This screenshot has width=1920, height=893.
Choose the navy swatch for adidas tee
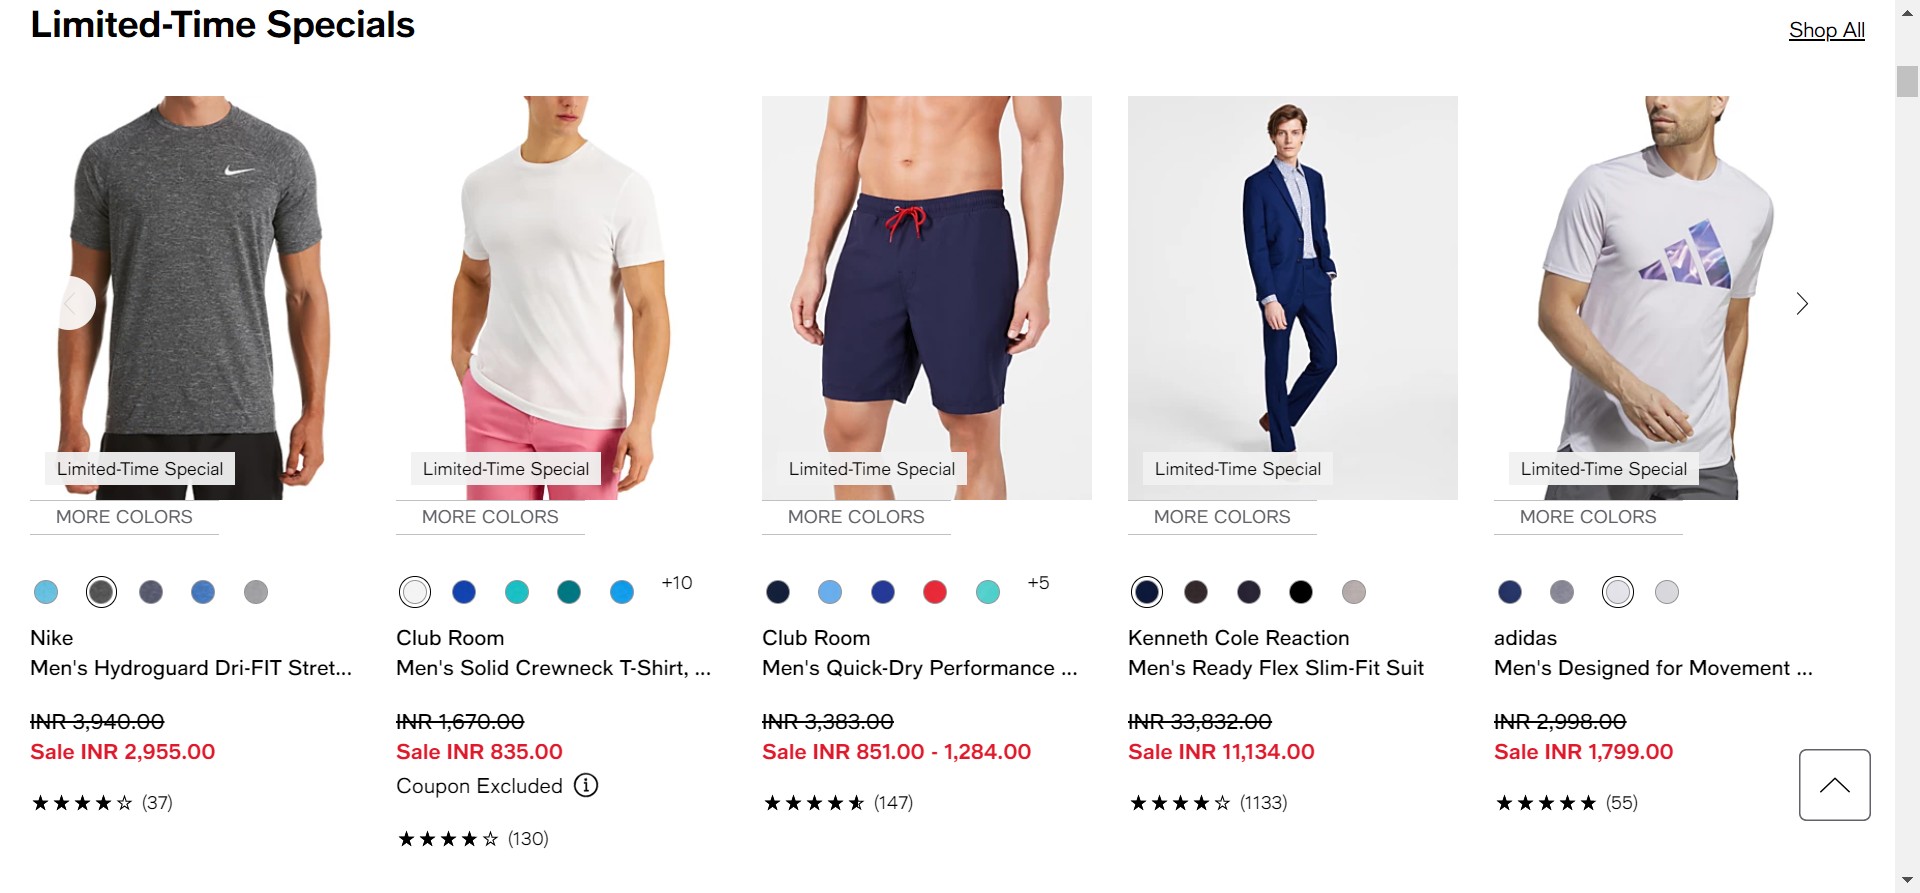(1510, 592)
